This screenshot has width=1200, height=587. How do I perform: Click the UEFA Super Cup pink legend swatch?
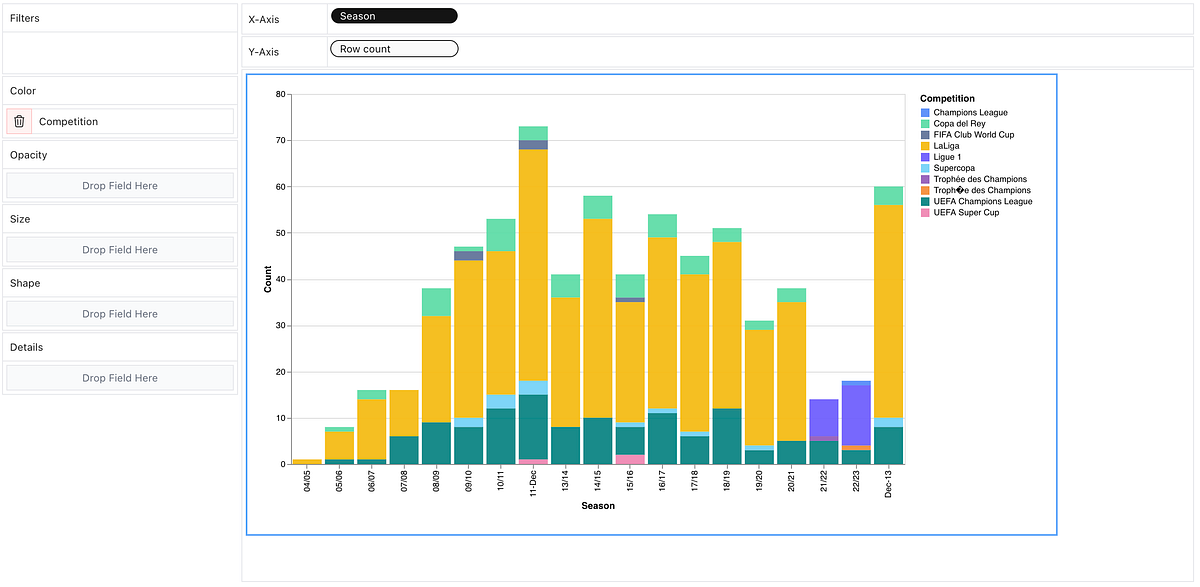925,212
